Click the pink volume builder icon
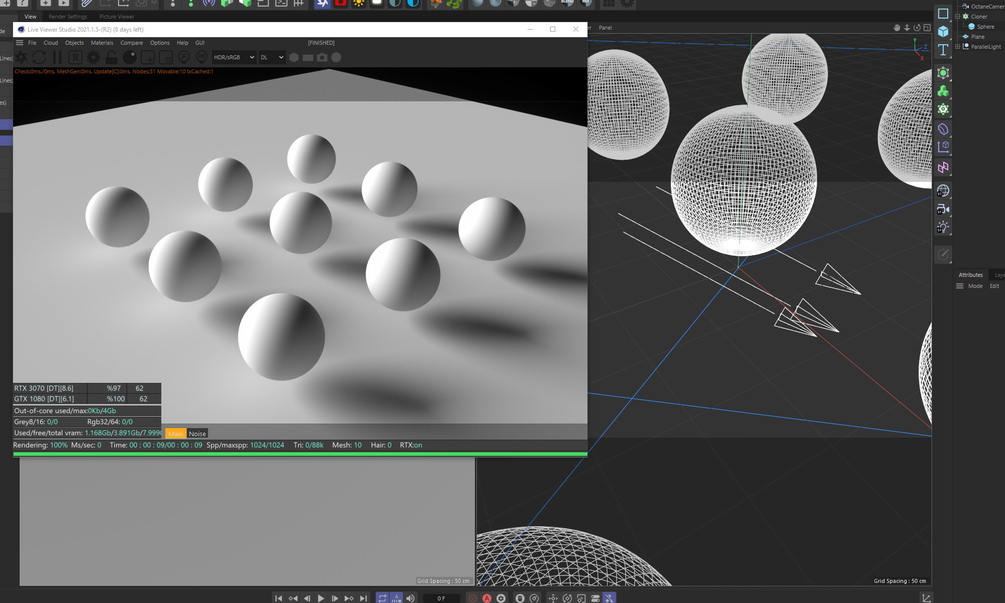 [943, 168]
